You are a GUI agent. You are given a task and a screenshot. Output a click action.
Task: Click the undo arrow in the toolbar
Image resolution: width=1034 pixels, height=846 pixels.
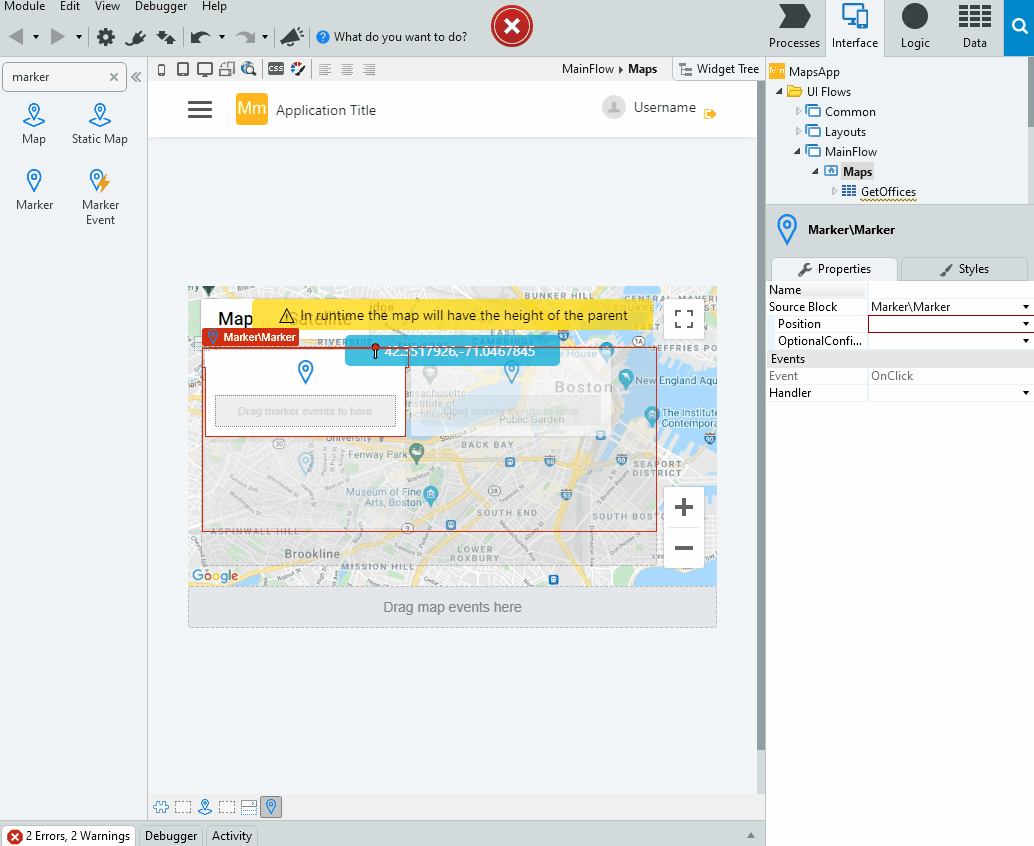[199, 36]
